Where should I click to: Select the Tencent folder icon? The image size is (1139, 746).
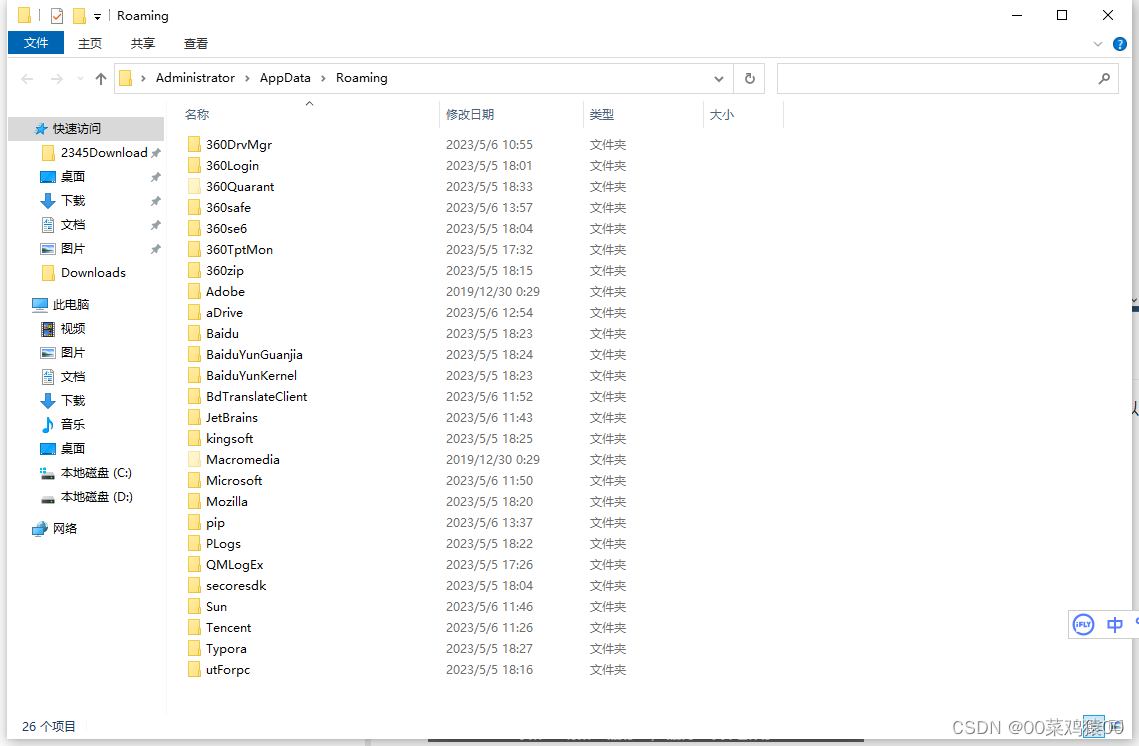194,628
